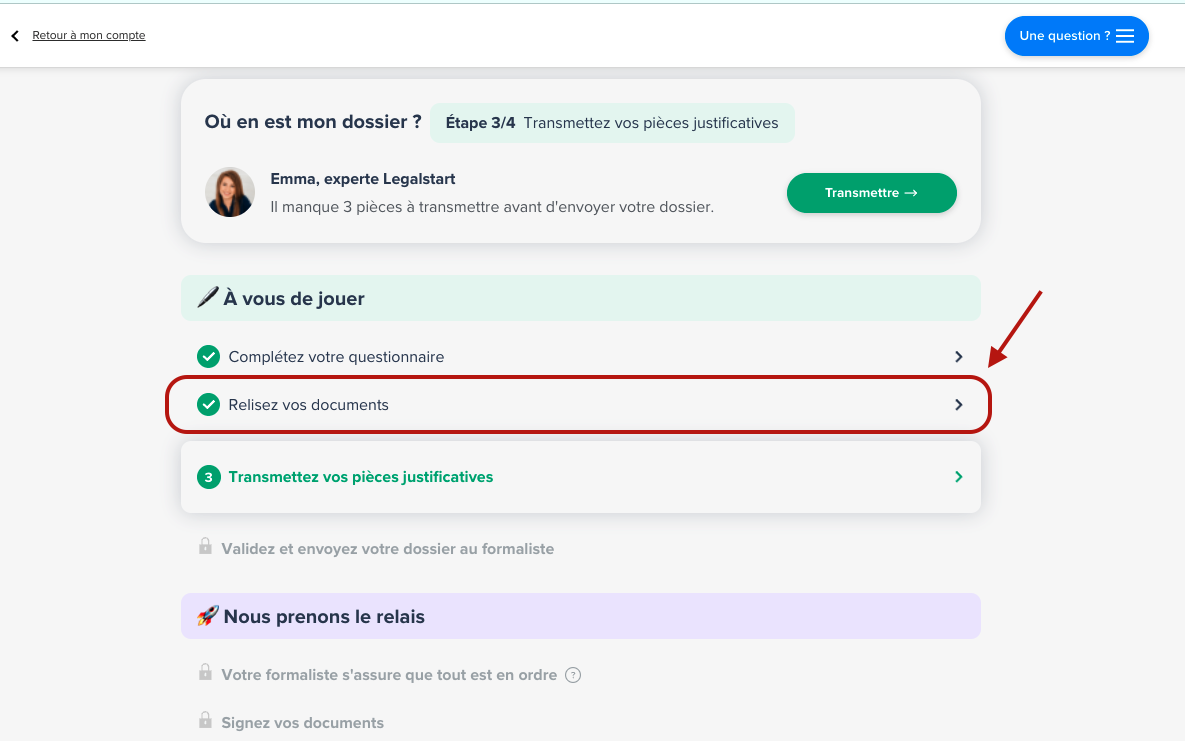Click the back arrow icon beside Retour
This screenshot has width=1185, height=741.
tap(15, 36)
